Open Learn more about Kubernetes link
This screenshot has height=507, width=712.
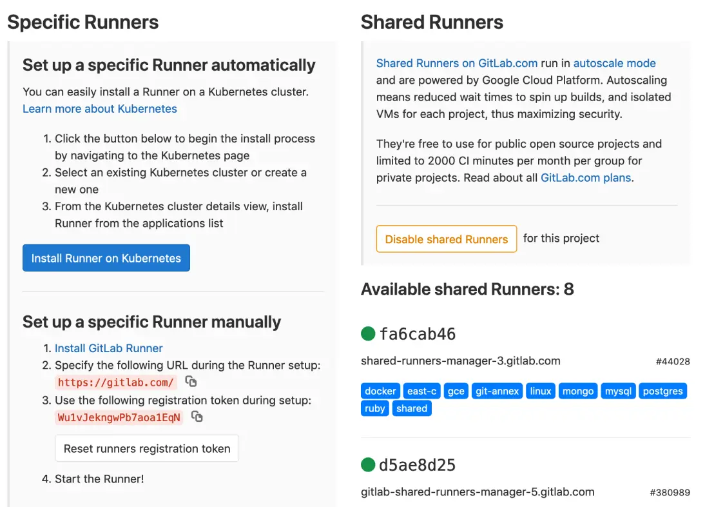click(100, 109)
